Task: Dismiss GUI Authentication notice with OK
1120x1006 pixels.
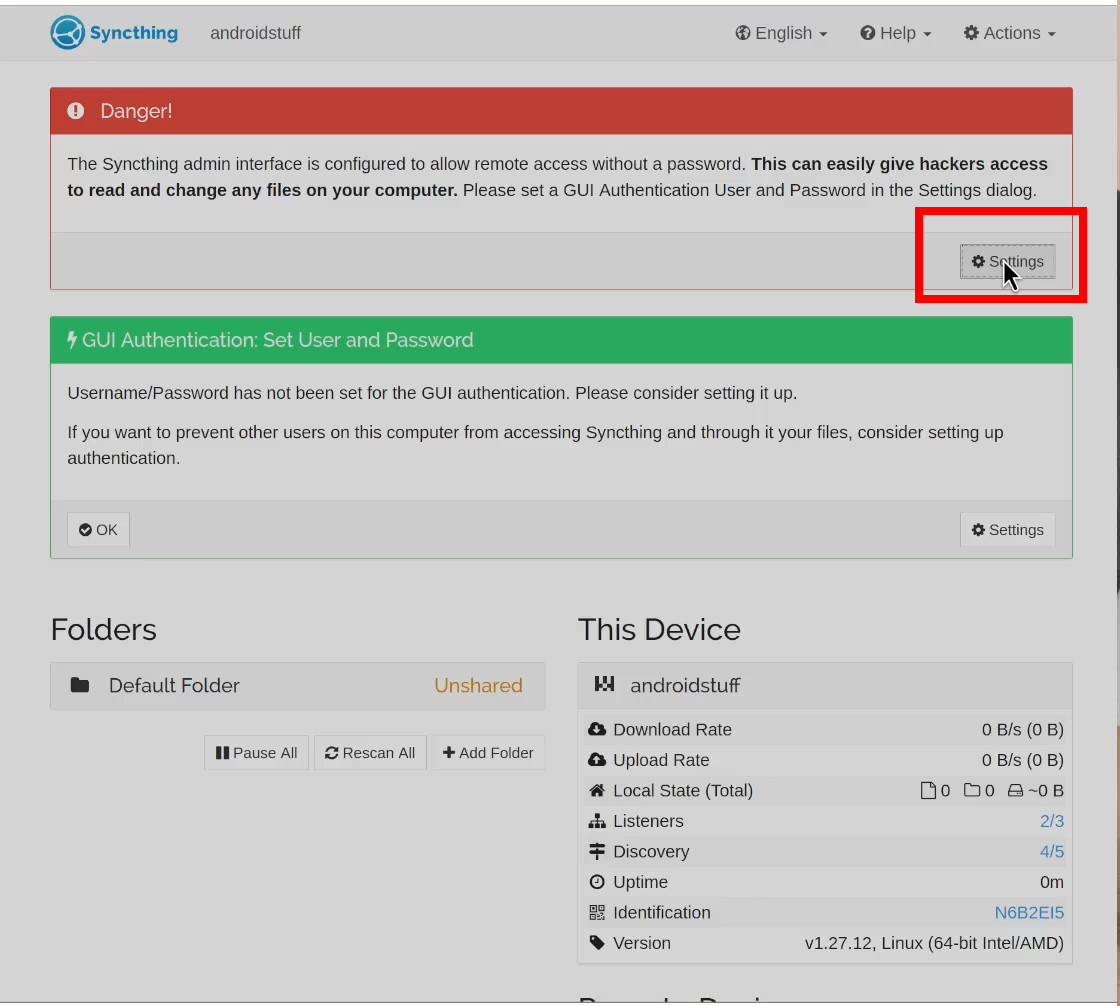Action: coord(99,529)
